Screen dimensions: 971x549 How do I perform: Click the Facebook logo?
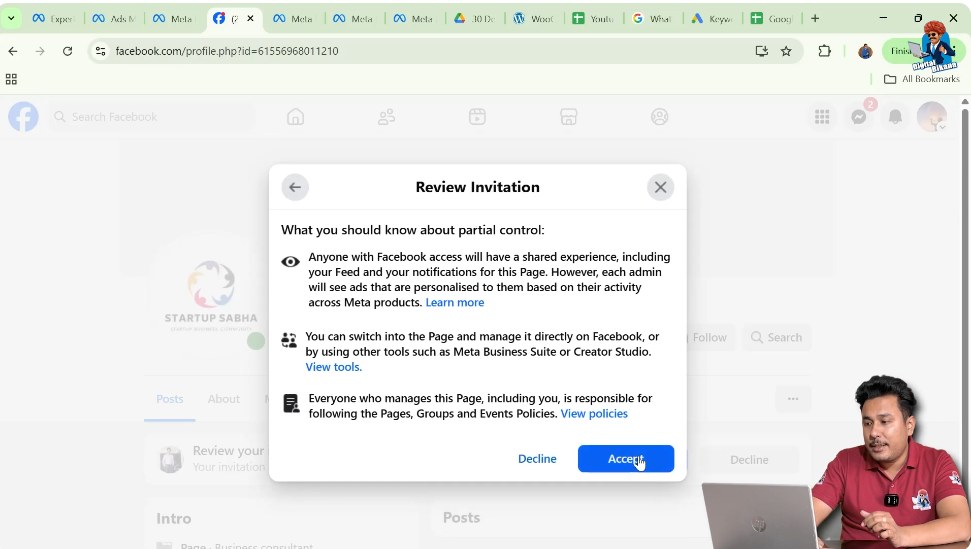tap(24, 116)
